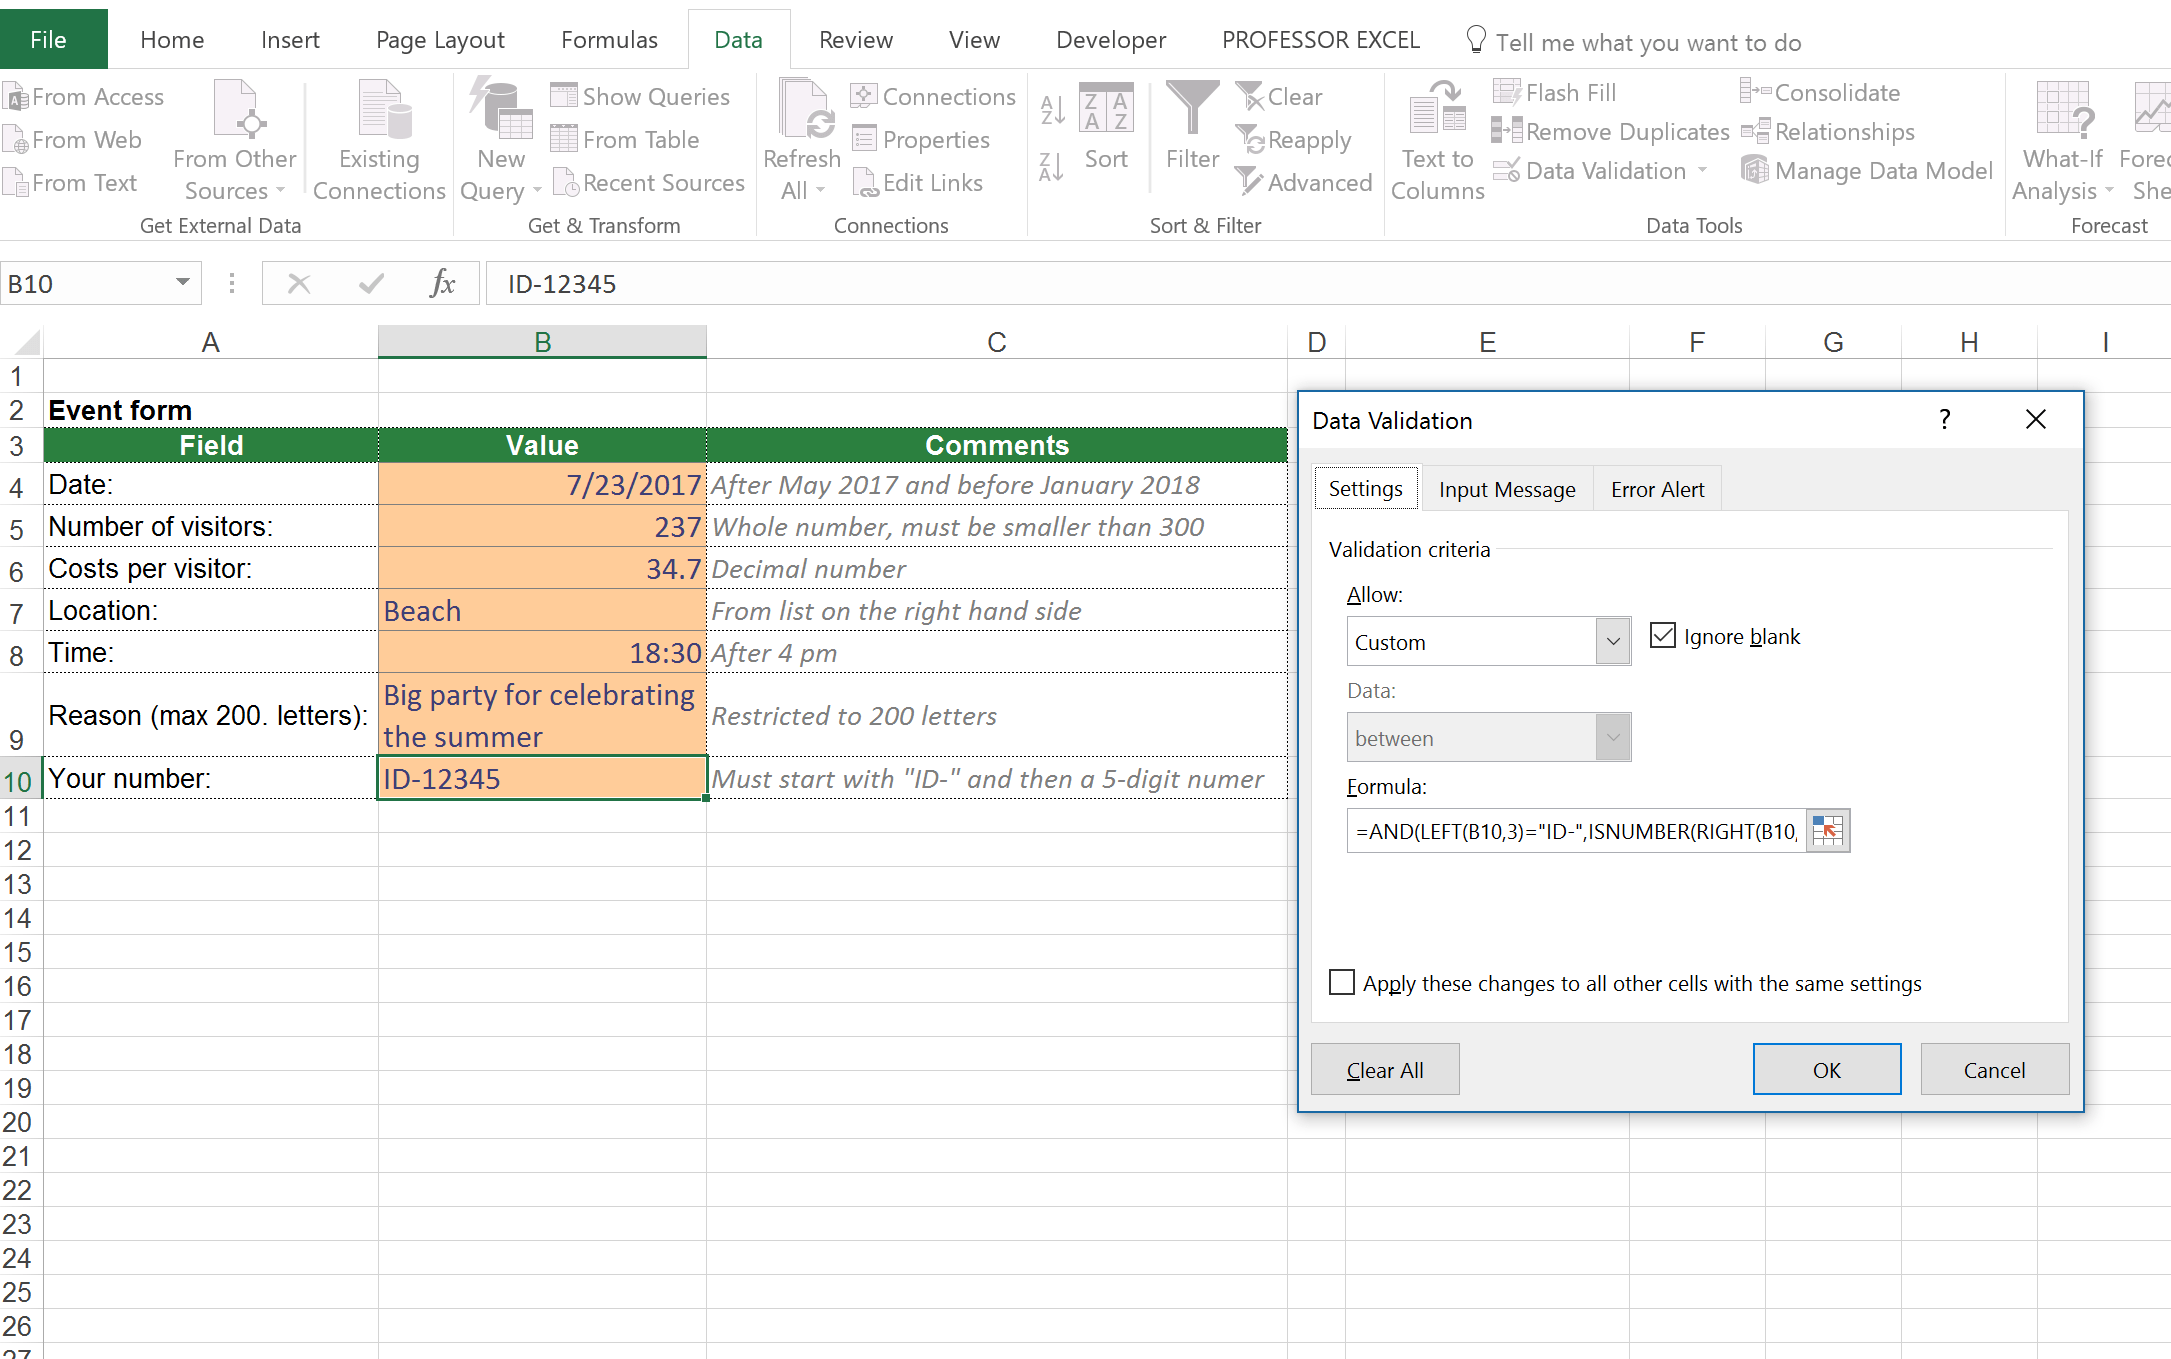Viewport: 2171px width, 1359px height.
Task: Click the Filter funnel icon
Action: (x=1191, y=108)
